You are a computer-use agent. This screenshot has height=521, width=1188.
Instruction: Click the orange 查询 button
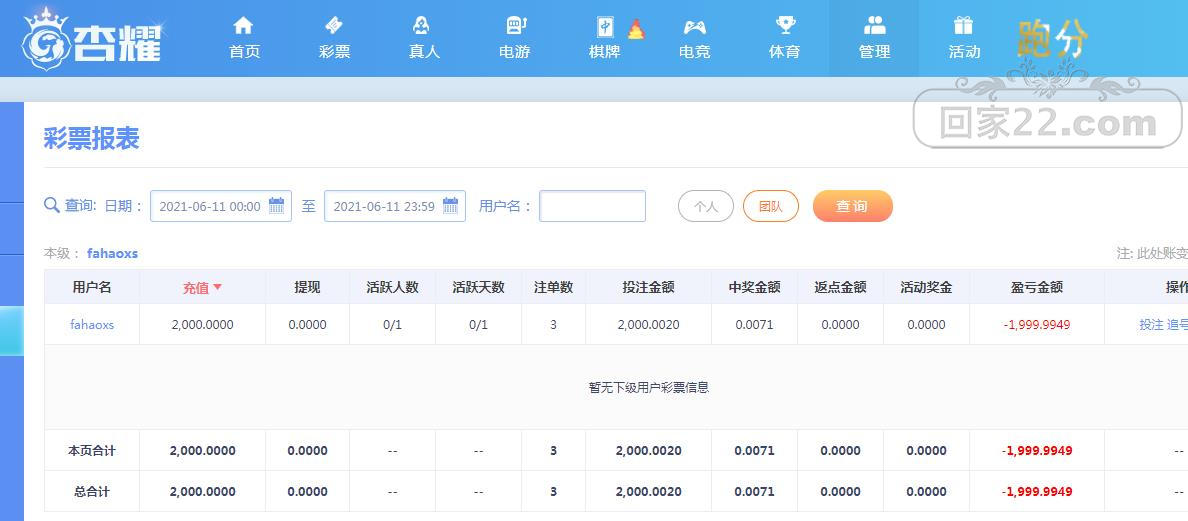852,206
